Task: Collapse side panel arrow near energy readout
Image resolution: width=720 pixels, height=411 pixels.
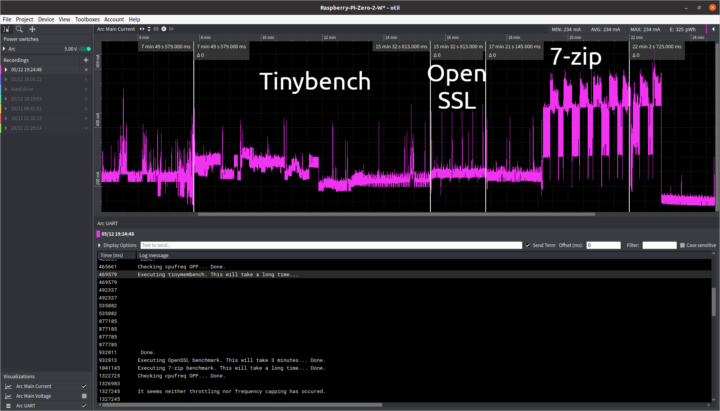Action: (x=713, y=29)
